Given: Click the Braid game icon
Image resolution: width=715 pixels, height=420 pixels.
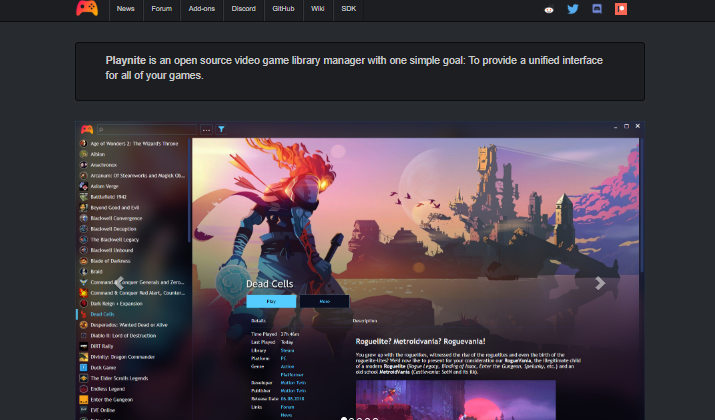Looking at the screenshot, I should click(83, 272).
